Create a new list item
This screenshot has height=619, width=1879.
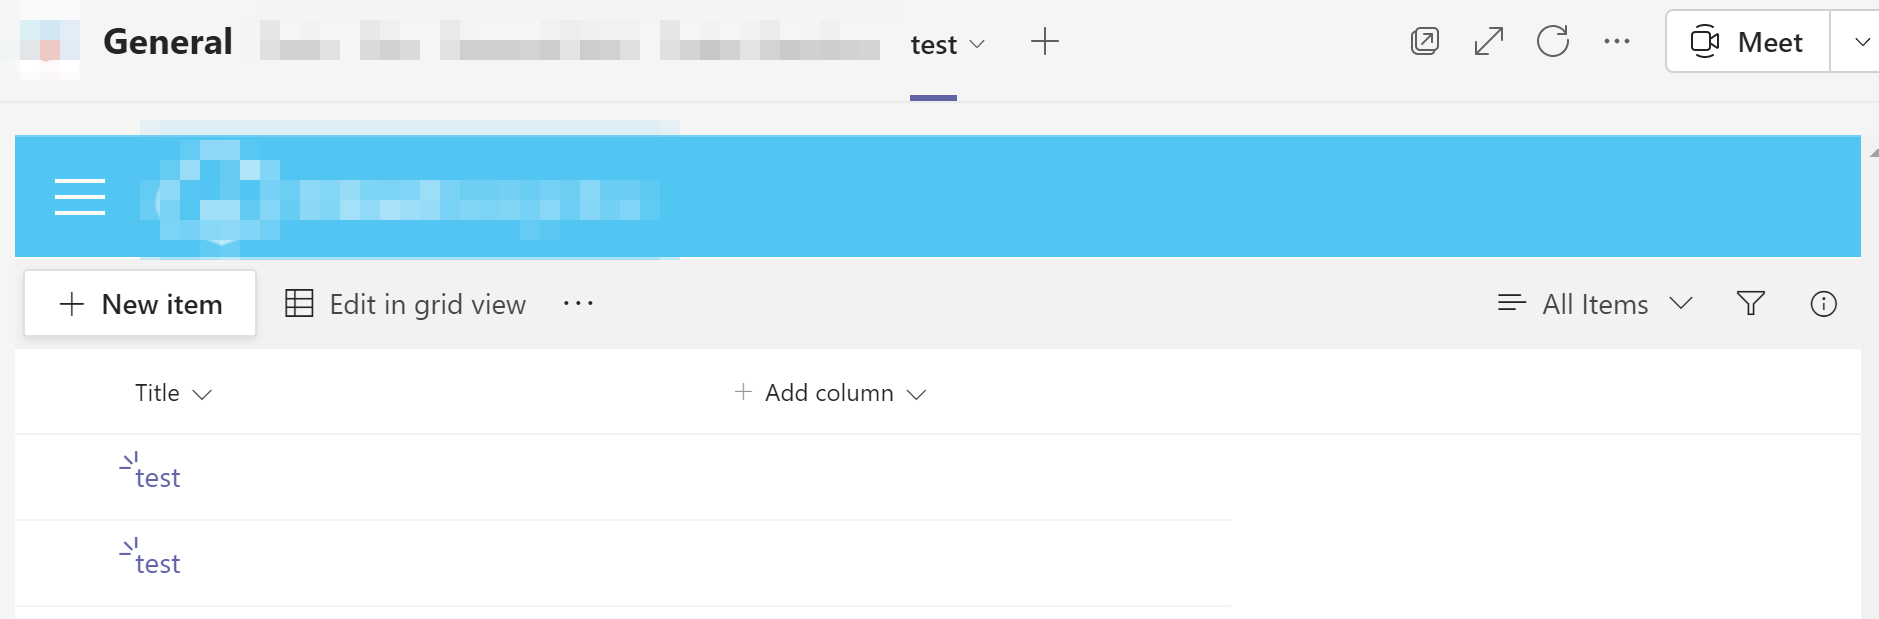[x=139, y=303]
